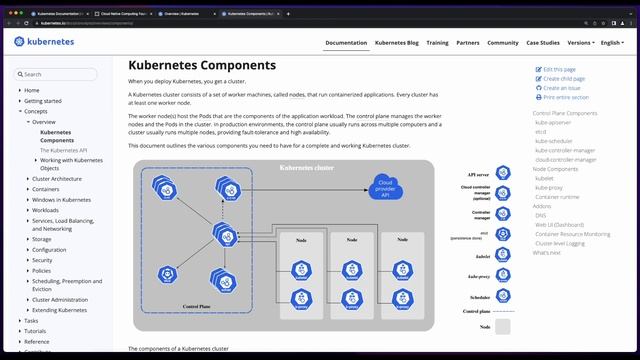Expand the Storage sidebar section
Viewport: 640px width, 360px height.
(28, 239)
